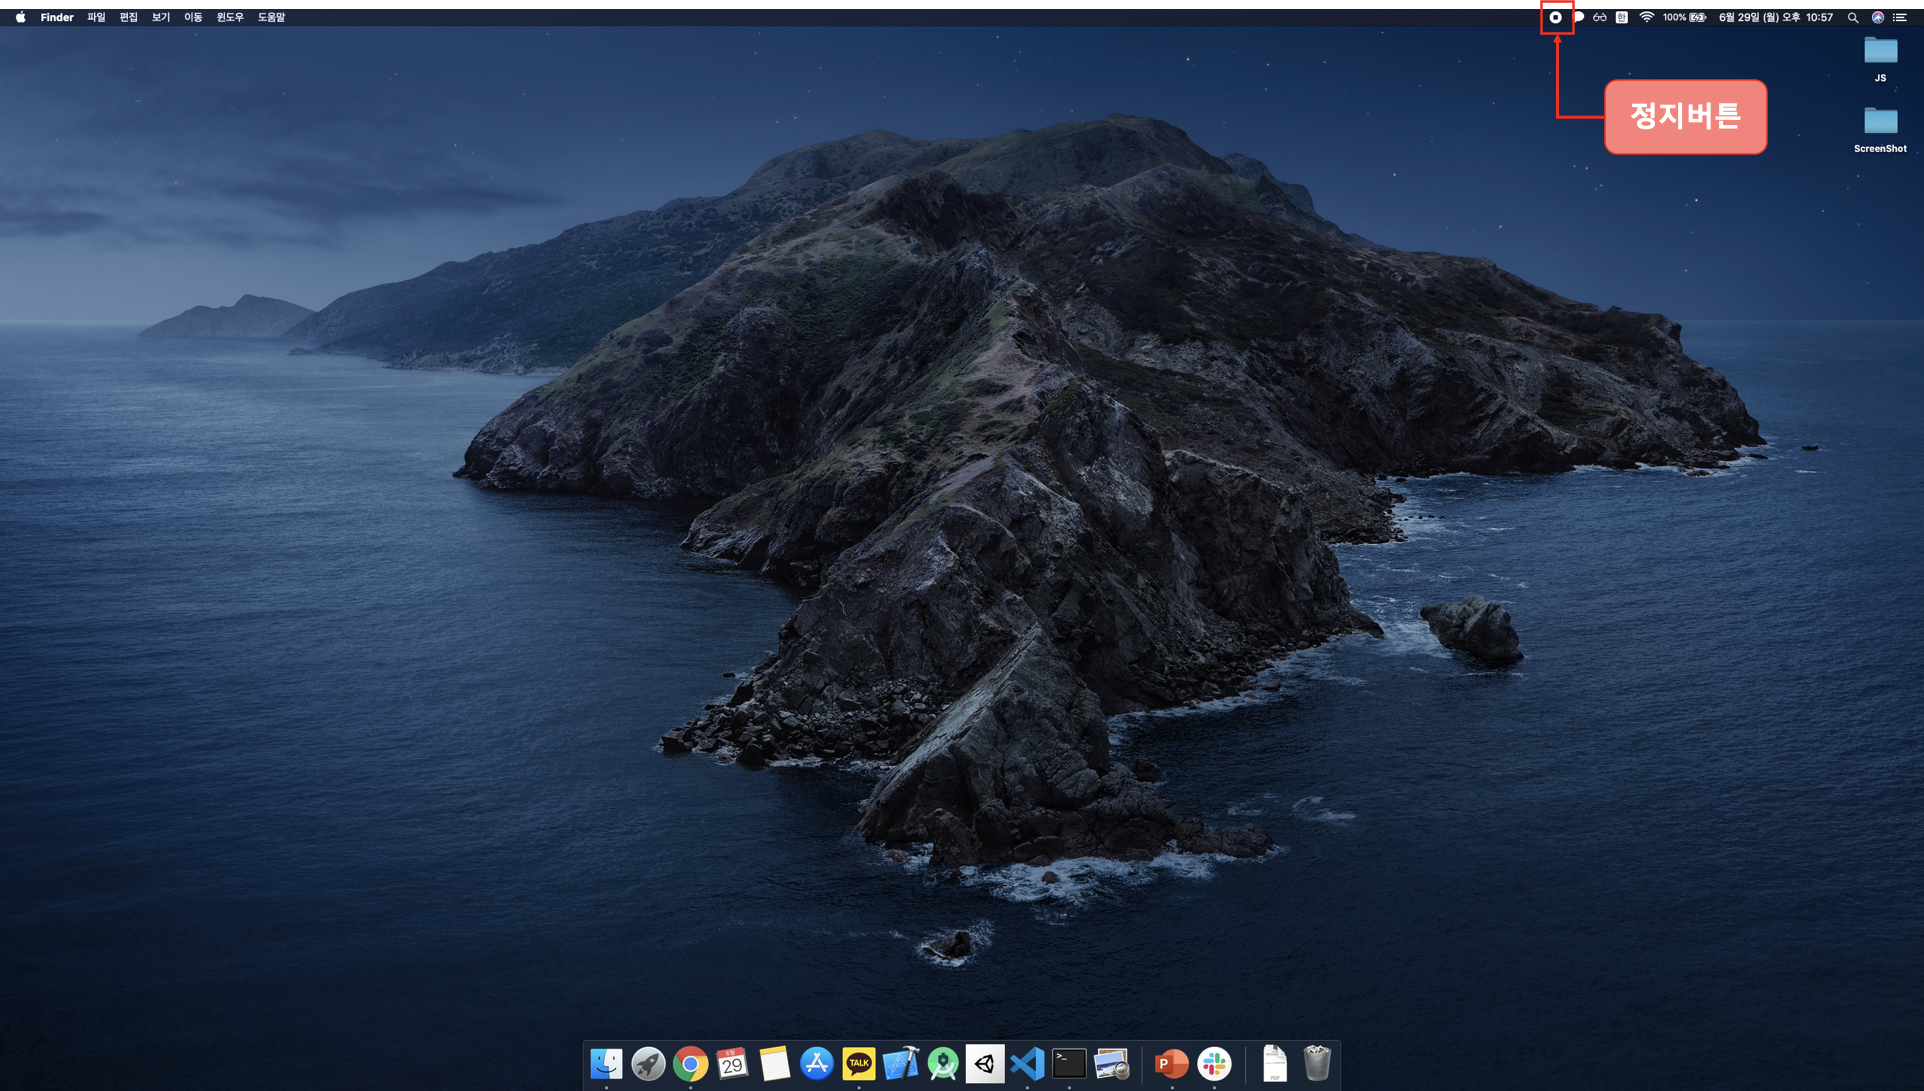Viewport: 1924px width, 1091px height.
Task: Toggle Korean input source in menu bar
Action: click(x=1622, y=17)
